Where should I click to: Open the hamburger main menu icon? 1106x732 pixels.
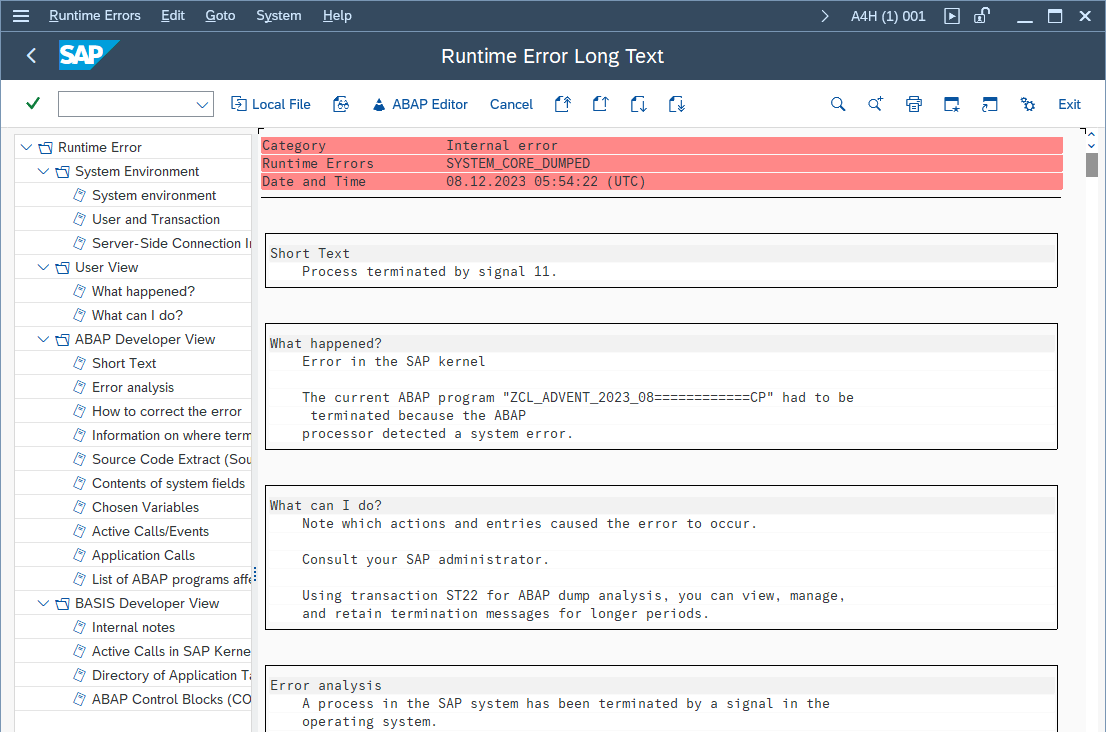(x=21, y=16)
